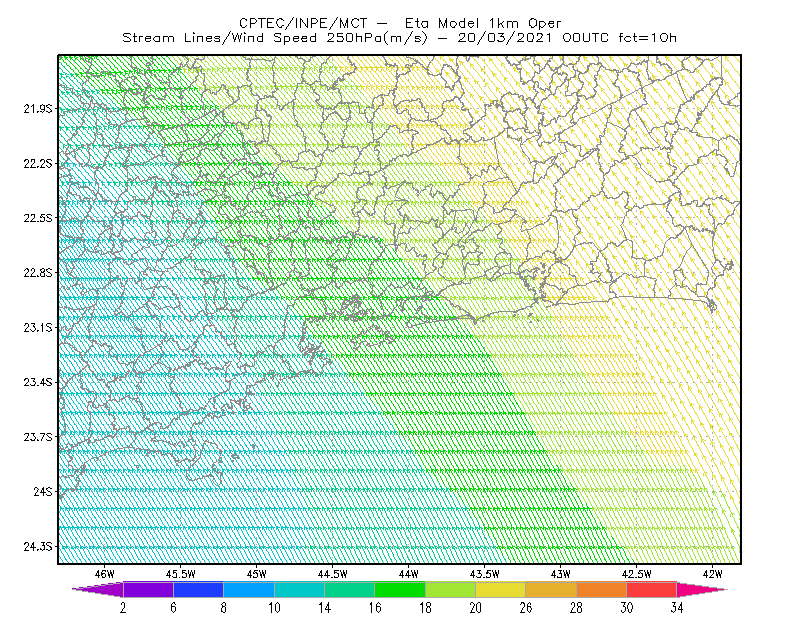The width and height of the screenshot is (800, 618).
Task: Click the orange 28–30 colorbar segment
Action: (602, 589)
